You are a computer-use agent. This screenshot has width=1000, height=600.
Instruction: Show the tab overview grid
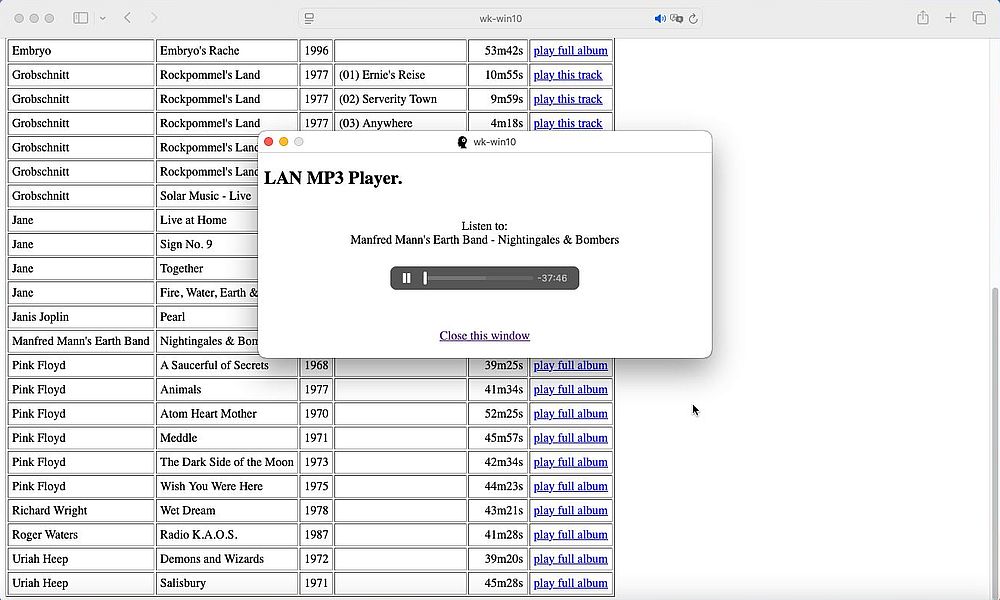point(979,17)
